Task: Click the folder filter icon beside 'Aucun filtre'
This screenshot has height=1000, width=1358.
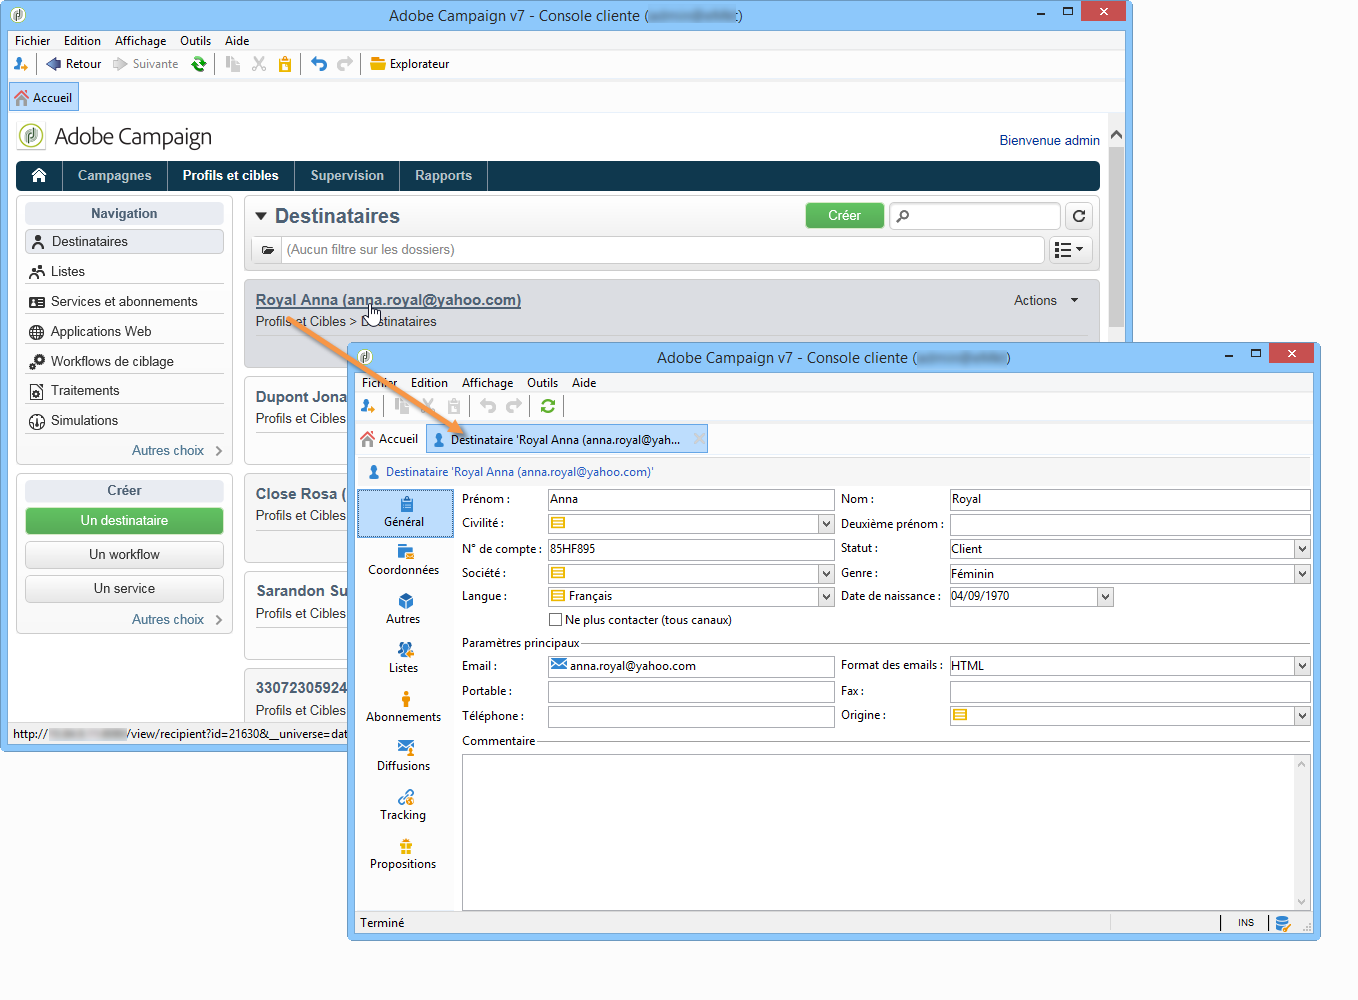Action: pos(268,250)
